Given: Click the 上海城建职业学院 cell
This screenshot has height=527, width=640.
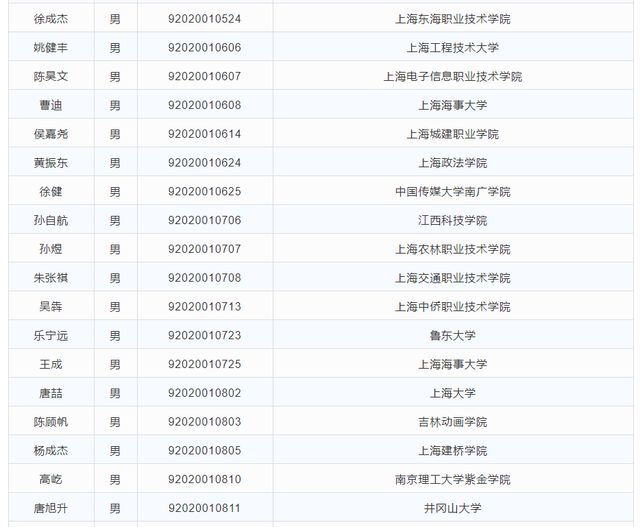Looking at the screenshot, I should pyautogui.click(x=453, y=134).
